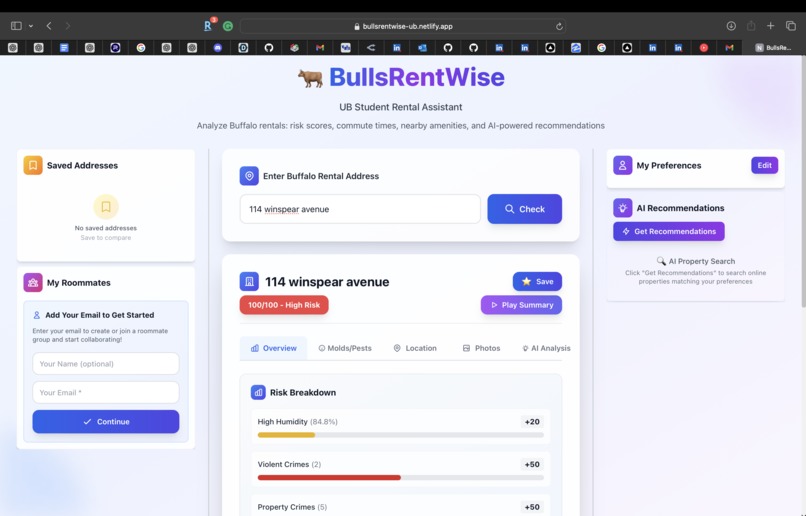Image resolution: width=806 pixels, height=516 pixels.
Task: Toggle the Safari sidebar icon
Action: 16,26
